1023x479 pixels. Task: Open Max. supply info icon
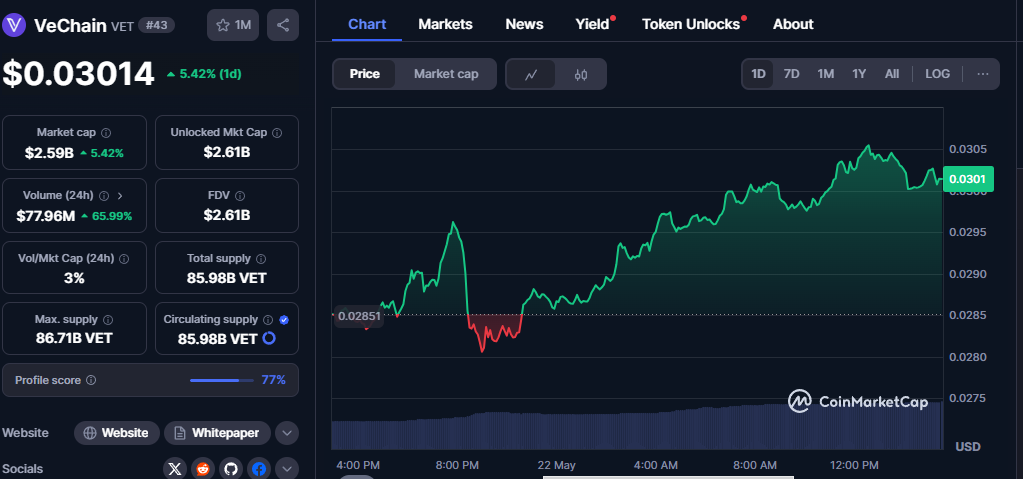pyautogui.click(x=108, y=320)
